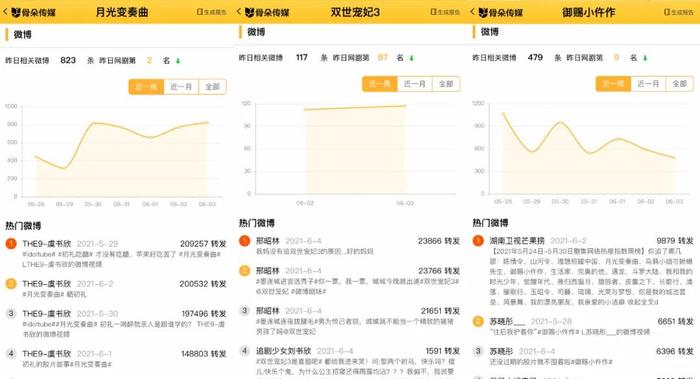Select 近一周 tab in 御赐小仵作 panel
The width and height of the screenshot is (700, 379).
coord(613,84)
